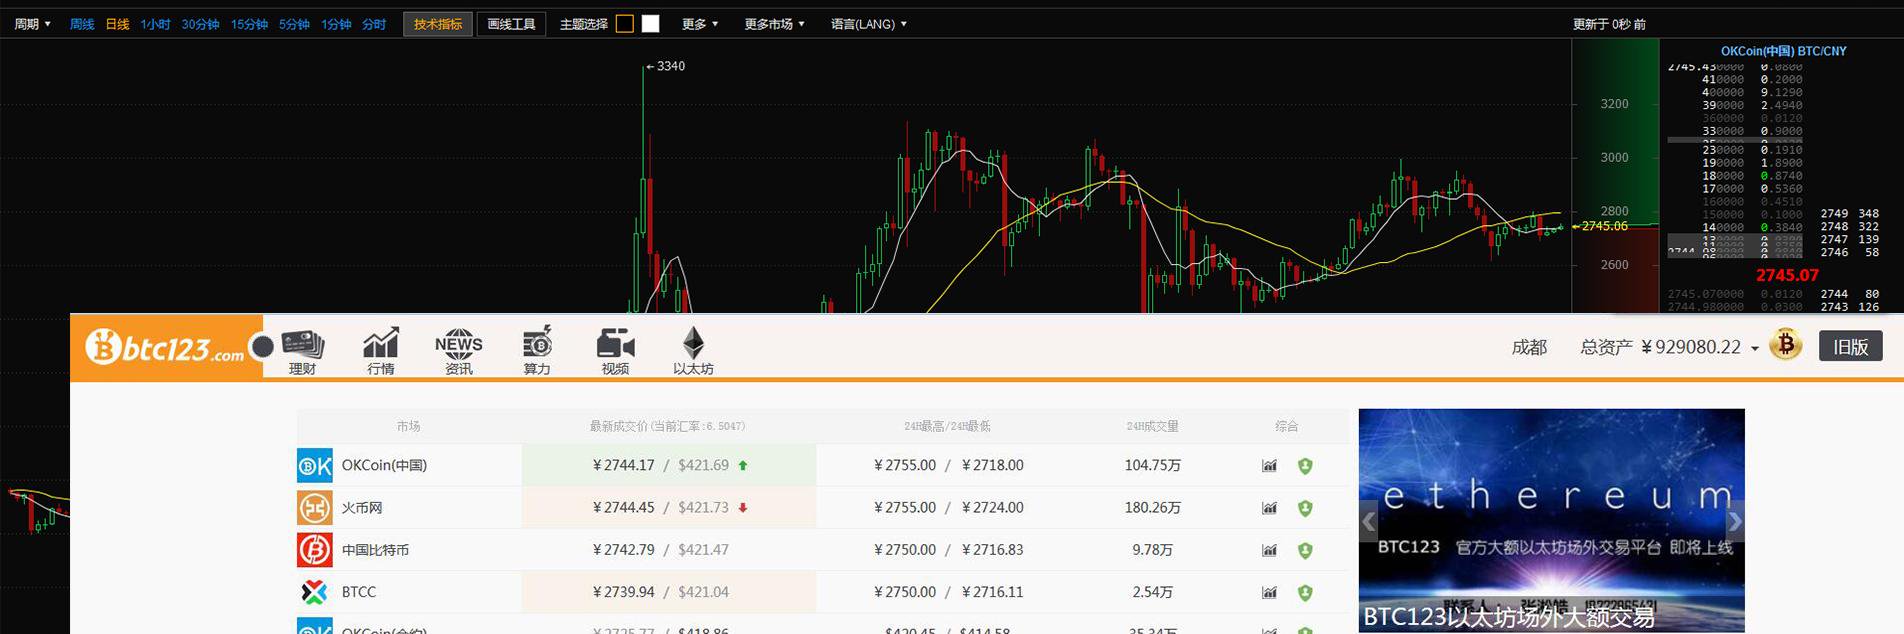Screen dimensions: 1904x634
Task: Open chart icon in OKCoin(中国) row
Action: (x=1269, y=466)
